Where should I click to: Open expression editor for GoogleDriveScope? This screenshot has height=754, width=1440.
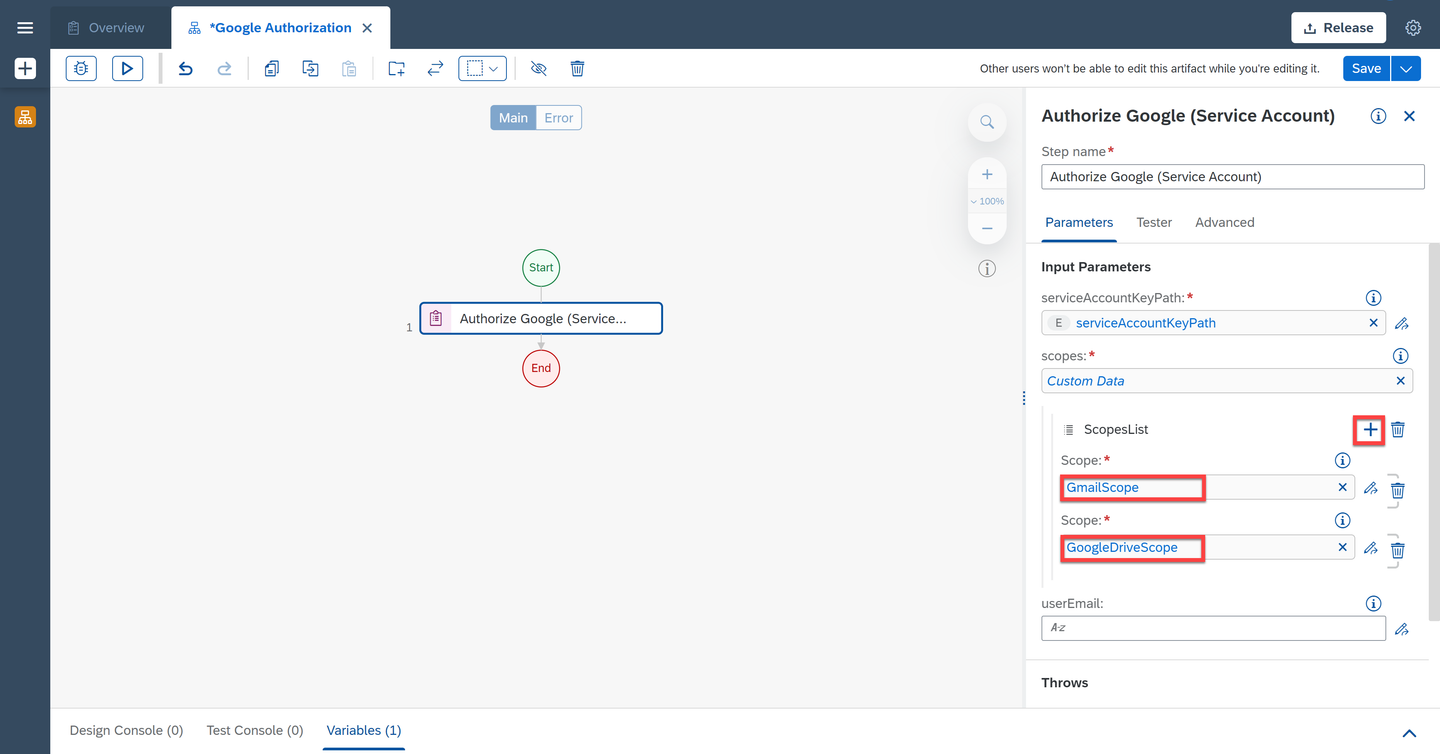(x=1371, y=548)
